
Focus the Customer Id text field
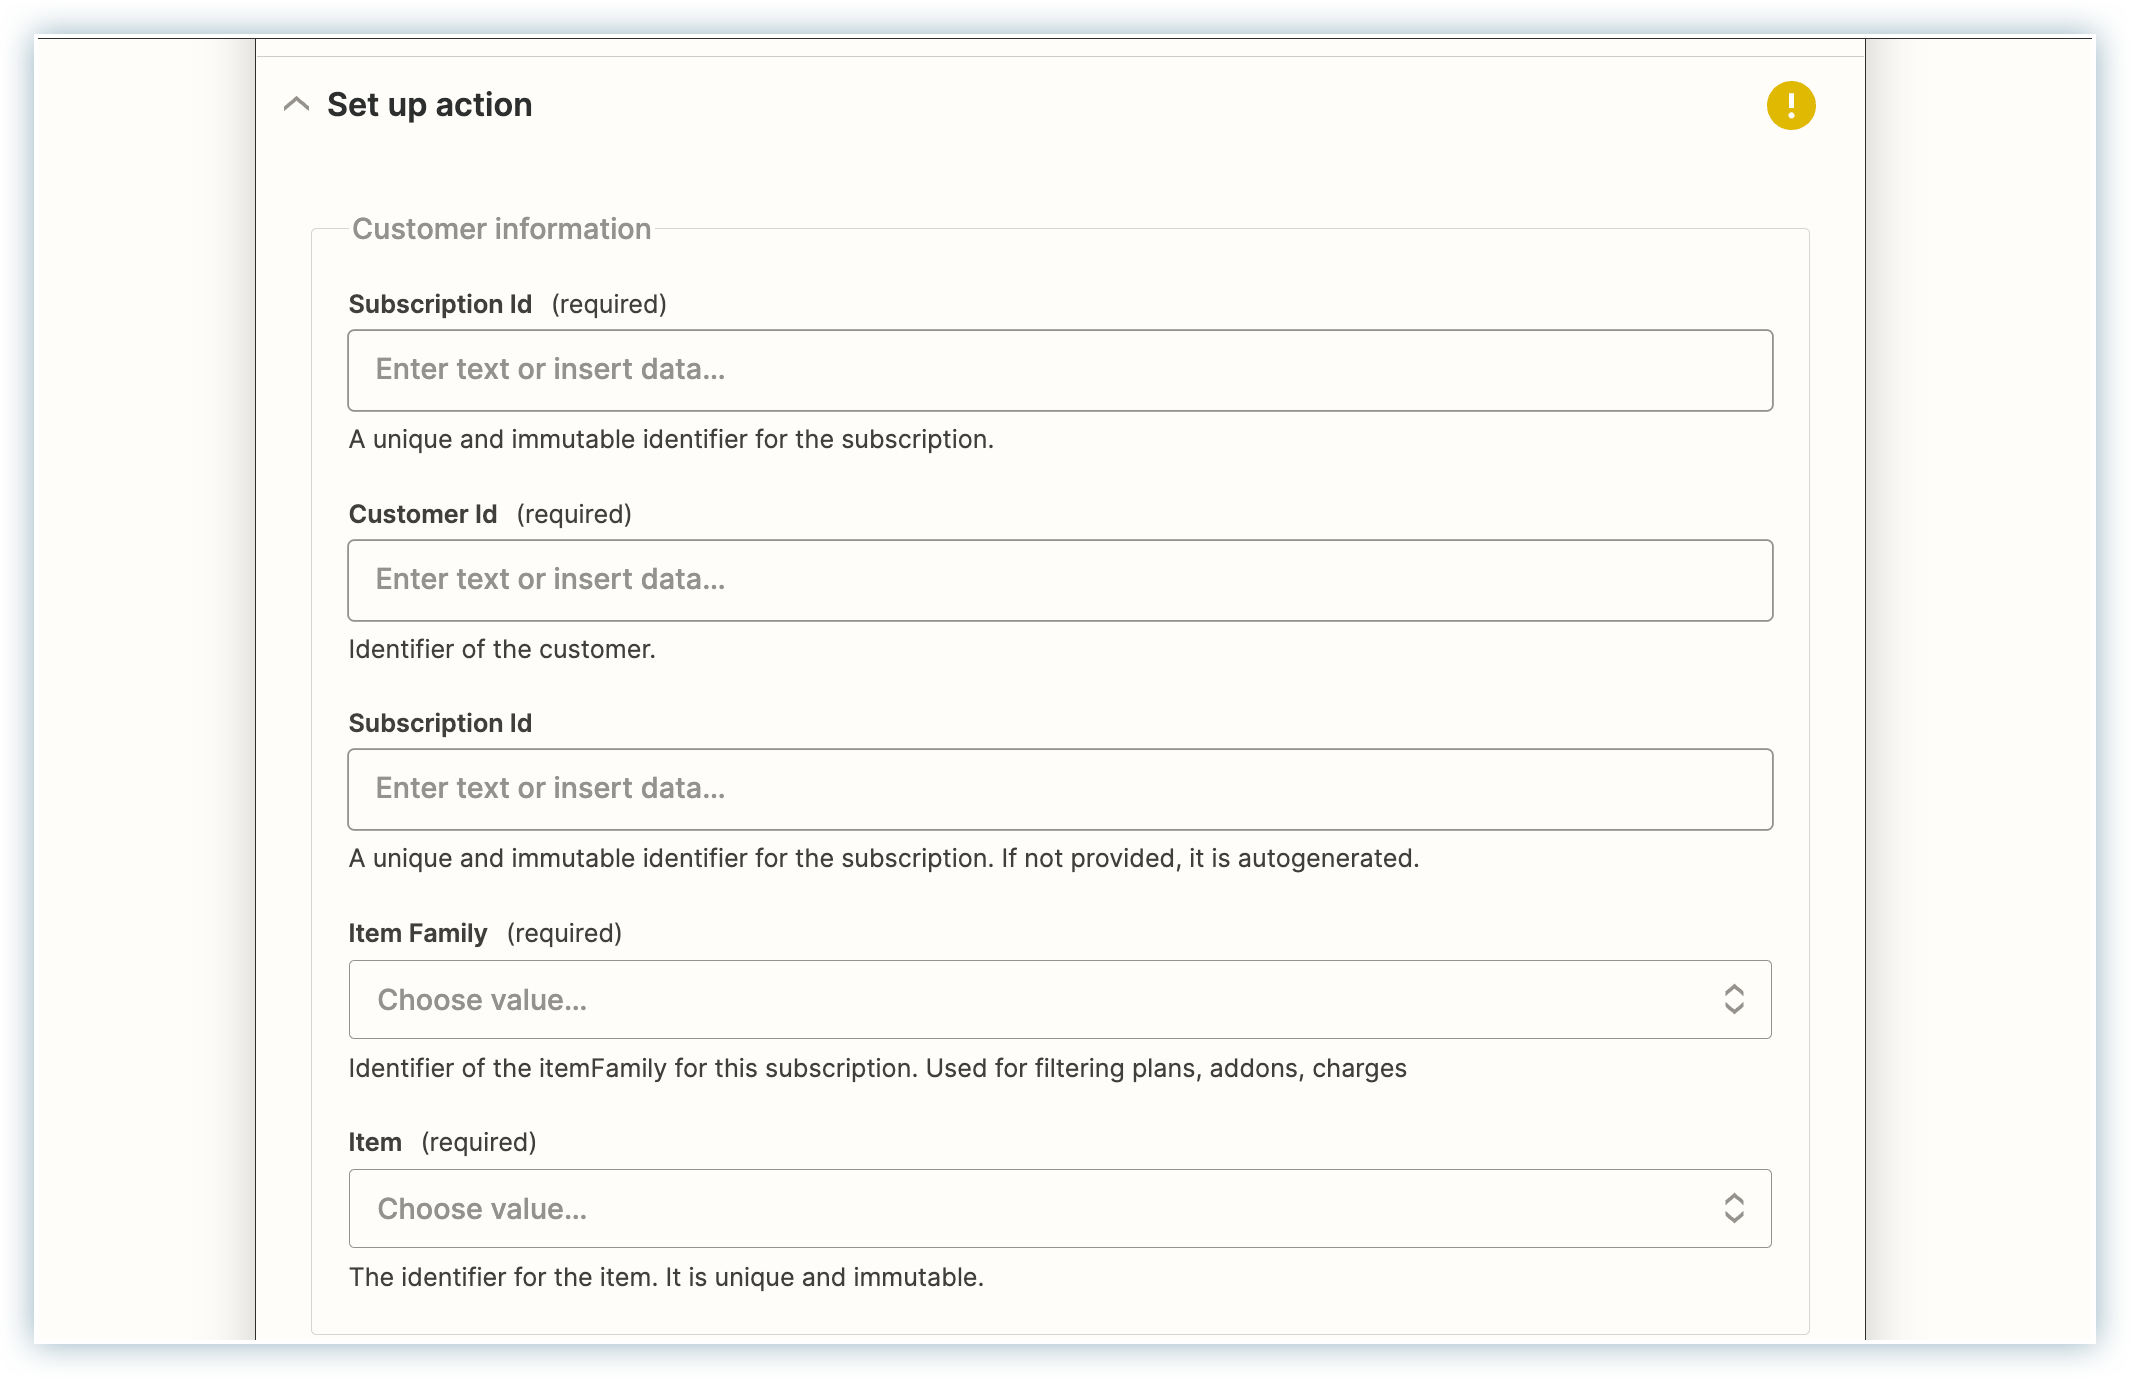point(1059,580)
